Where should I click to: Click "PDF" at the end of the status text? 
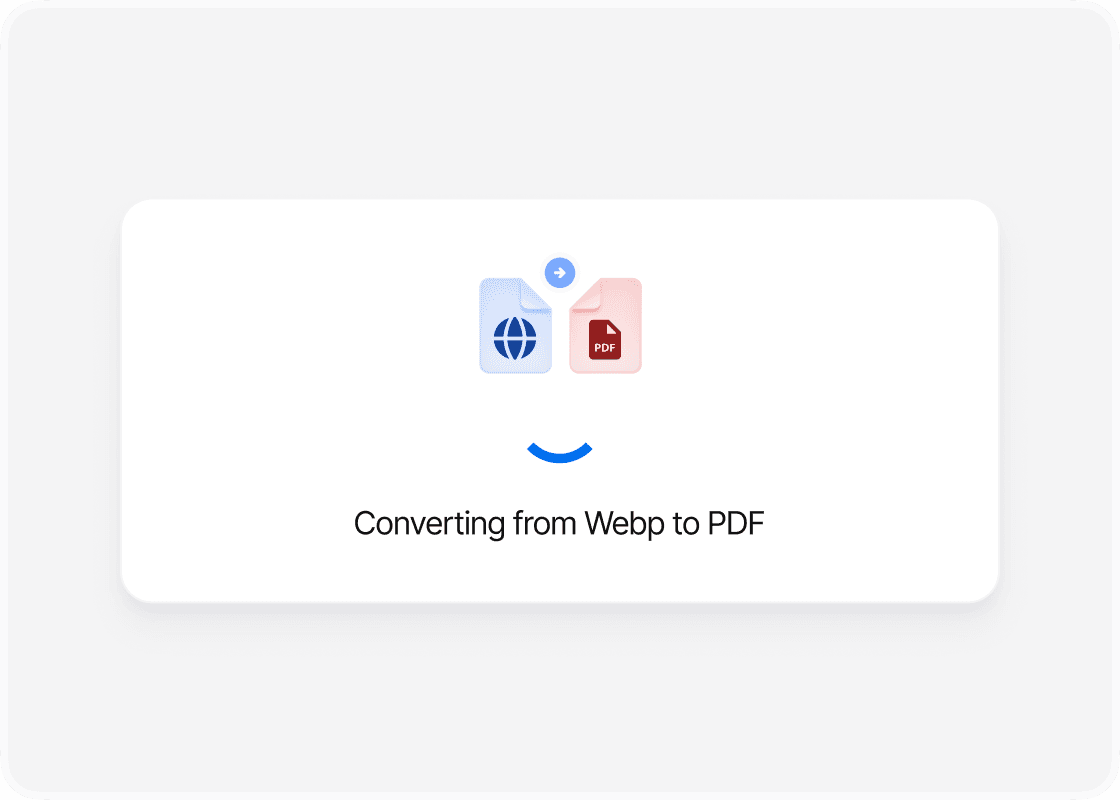pos(736,524)
